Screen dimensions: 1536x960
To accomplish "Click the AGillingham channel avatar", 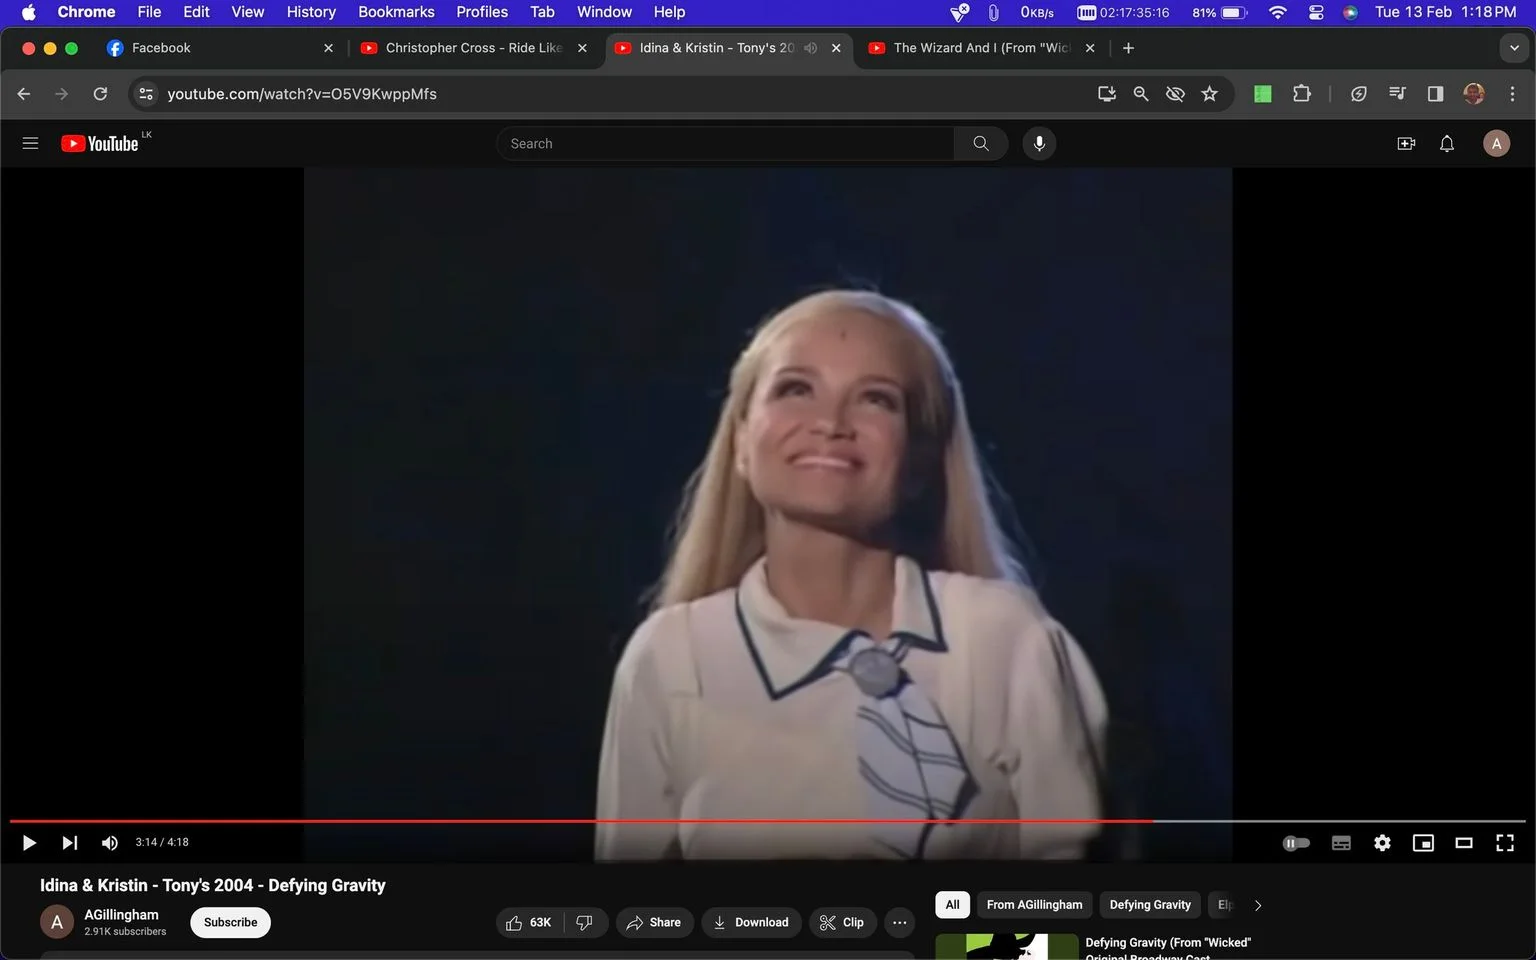I will pyautogui.click(x=57, y=922).
